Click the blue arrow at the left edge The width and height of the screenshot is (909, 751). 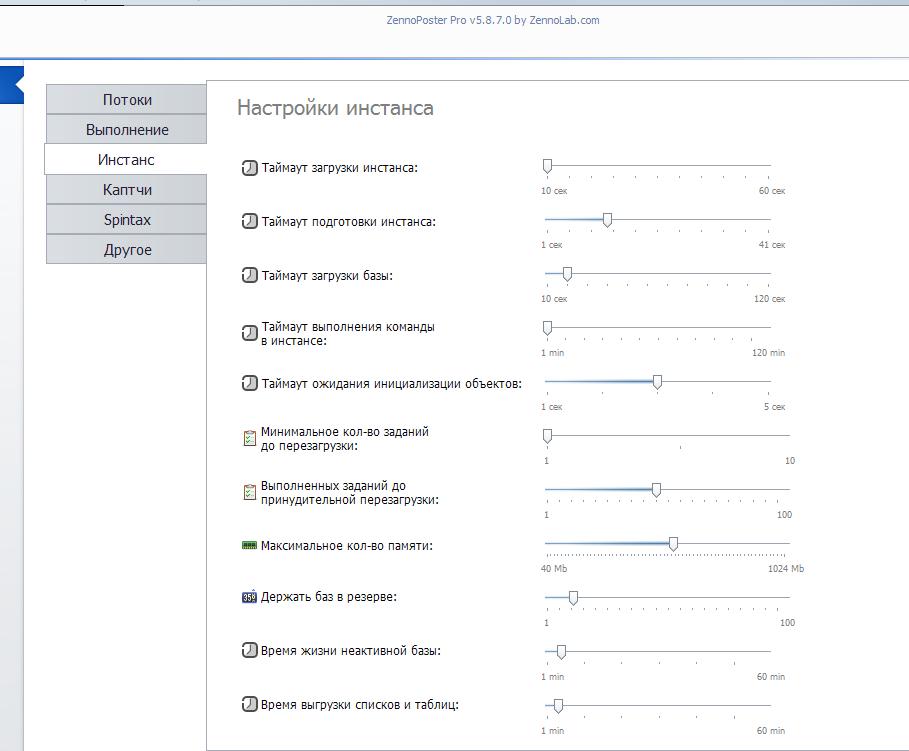click(x=11, y=84)
